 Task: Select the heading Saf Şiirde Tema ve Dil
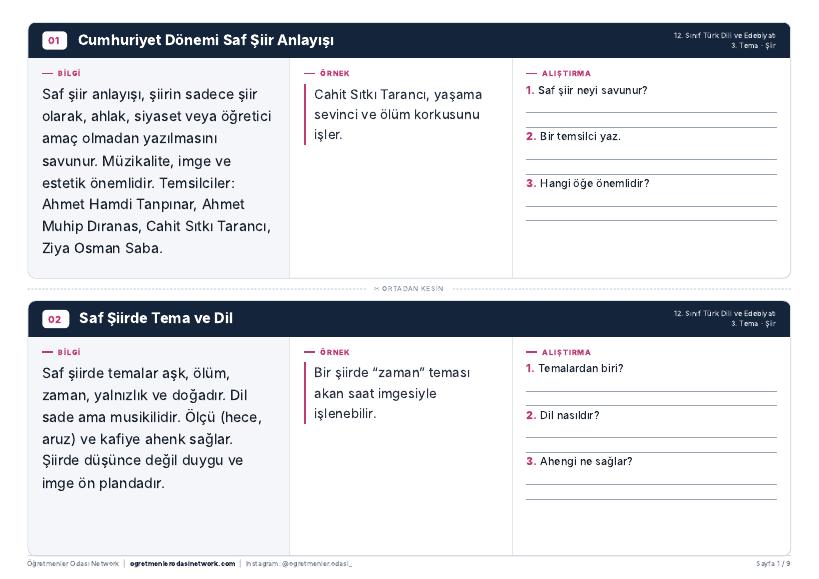click(x=156, y=318)
